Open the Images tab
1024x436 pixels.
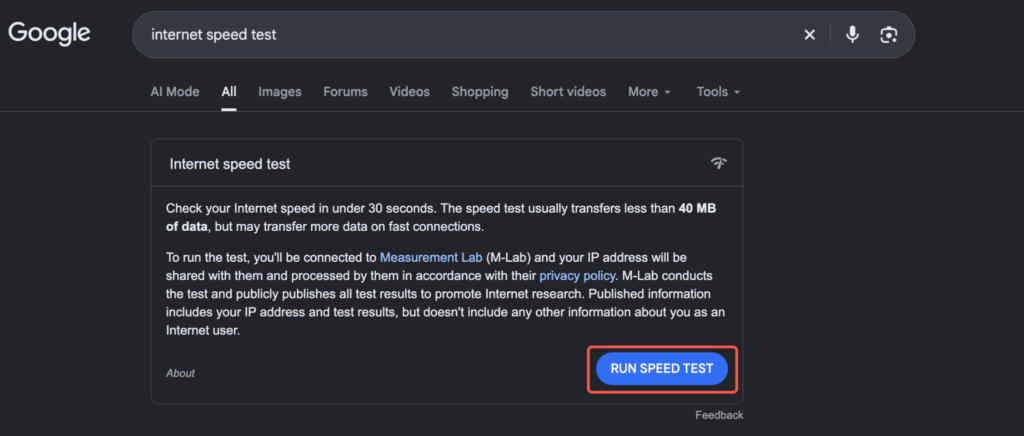280,92
